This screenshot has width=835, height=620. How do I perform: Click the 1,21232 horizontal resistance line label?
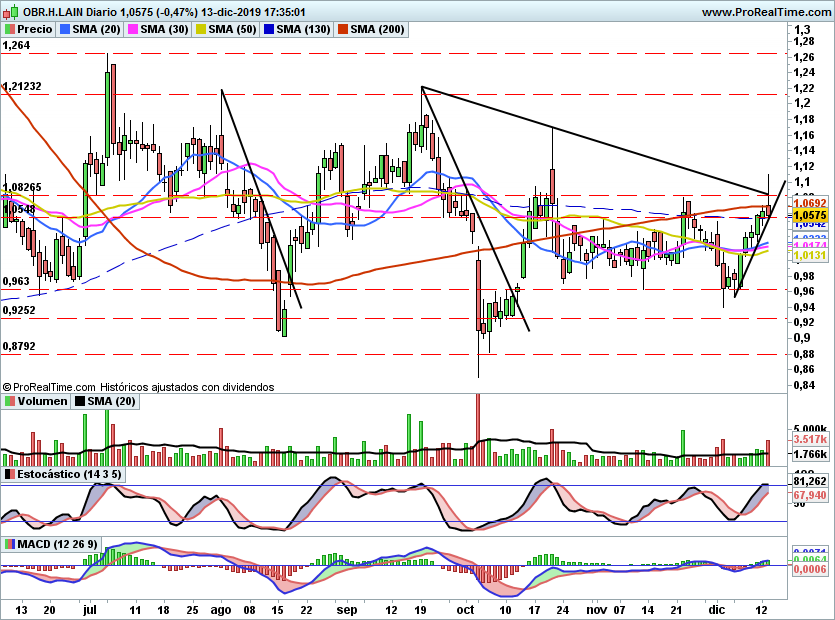coord(22,86)
